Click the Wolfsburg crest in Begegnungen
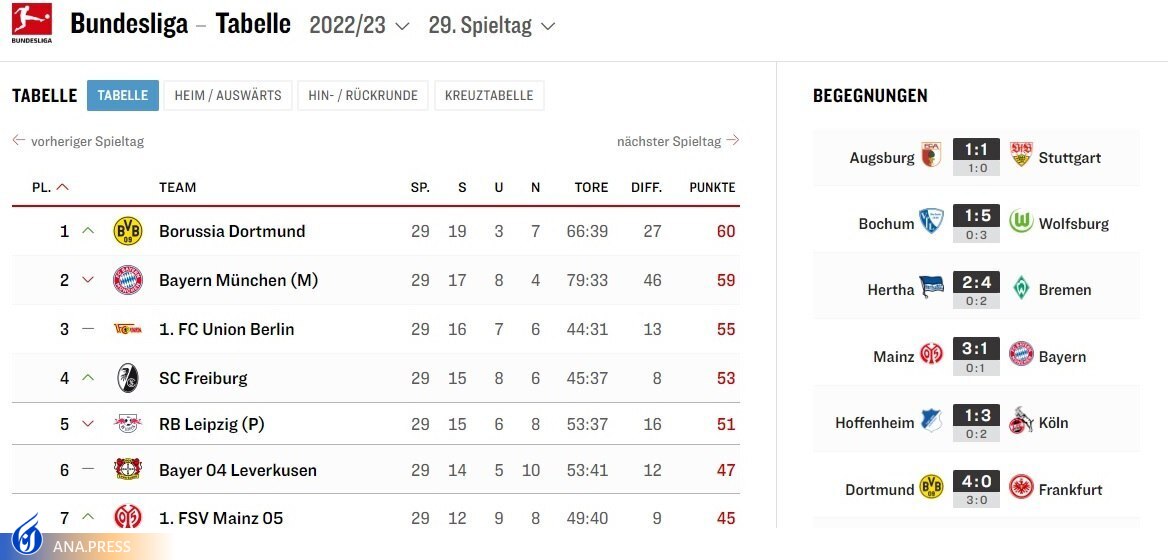Image resolution: width=1168 pixels, height=560 pixels. click(1021, 223)
